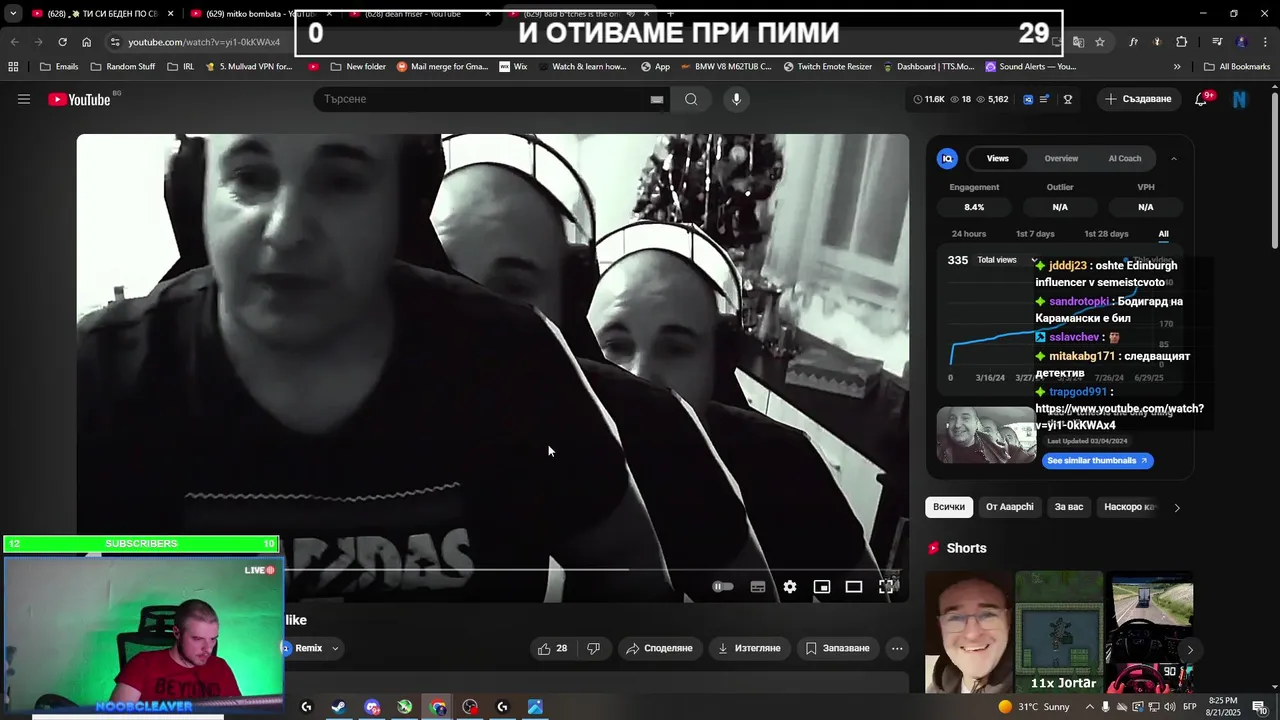Viewport: 1280px width, 720px height.
Task: Go to the YouTube home logo
Action: pos(80,99)
